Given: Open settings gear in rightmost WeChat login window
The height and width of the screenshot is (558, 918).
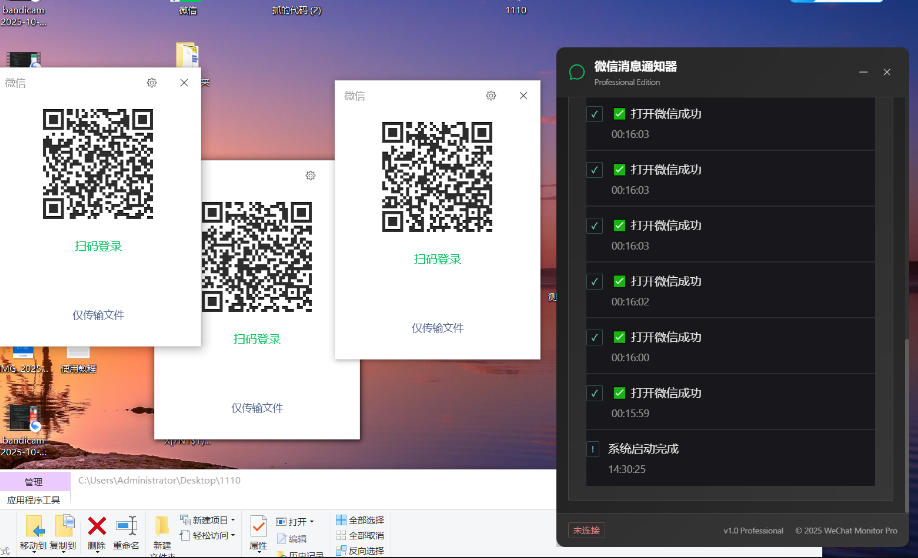Looking at the screenshot, I should (491, 96).
